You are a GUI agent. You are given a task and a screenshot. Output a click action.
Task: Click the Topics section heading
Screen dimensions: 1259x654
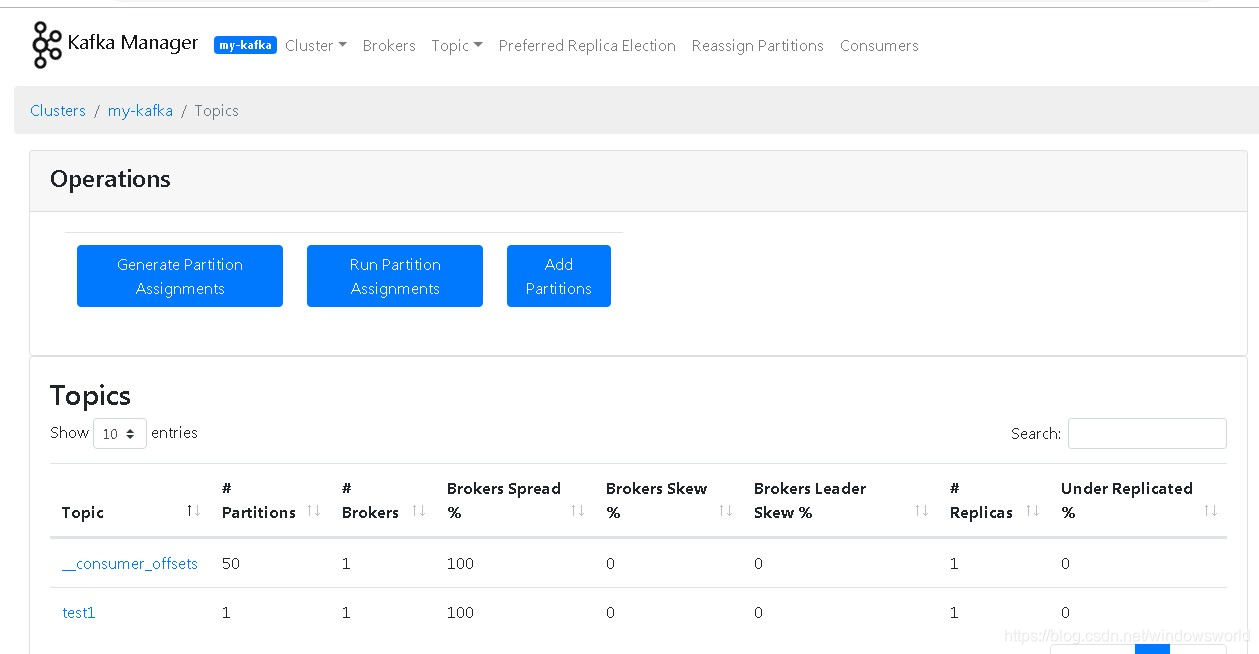[x=90, y=396]
